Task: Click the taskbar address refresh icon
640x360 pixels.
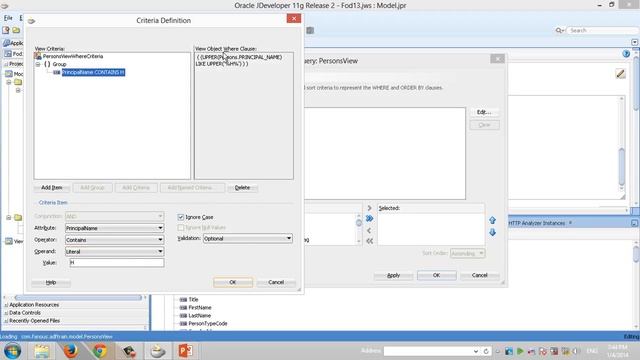Action: 486,351
